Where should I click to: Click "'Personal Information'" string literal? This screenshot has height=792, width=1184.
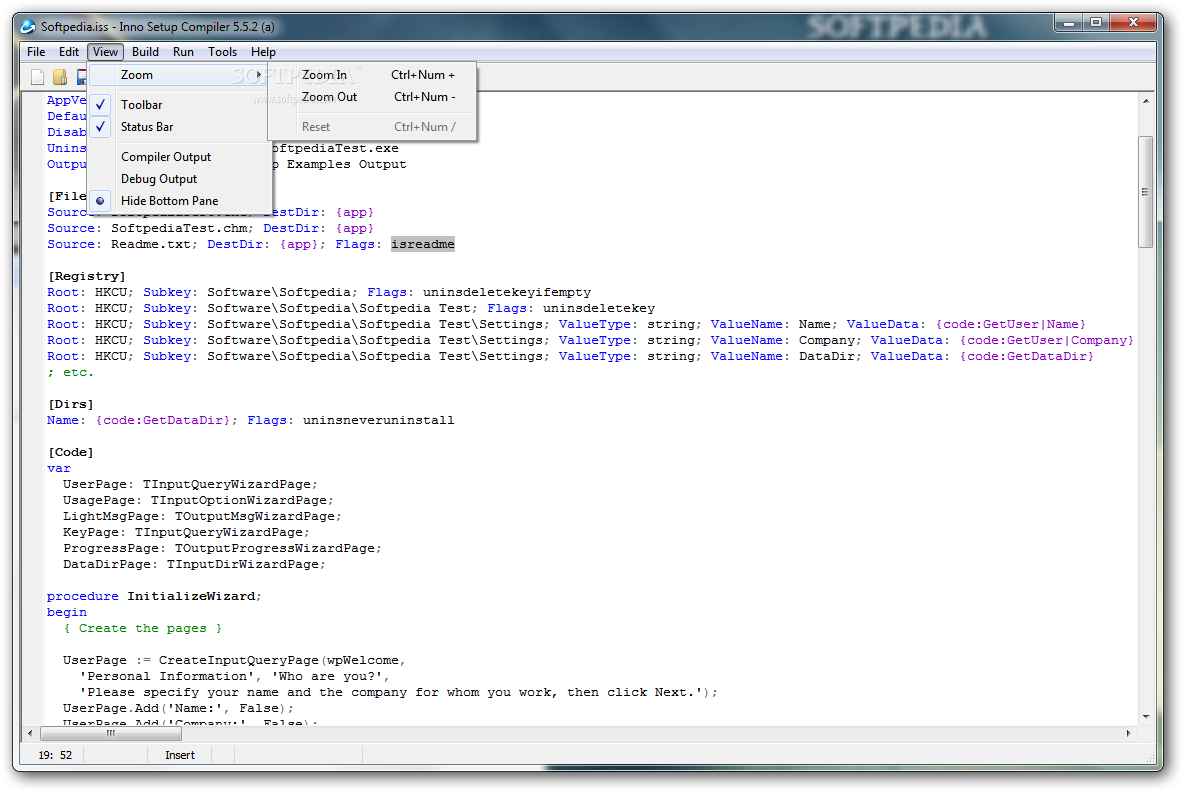coord(169,676)
